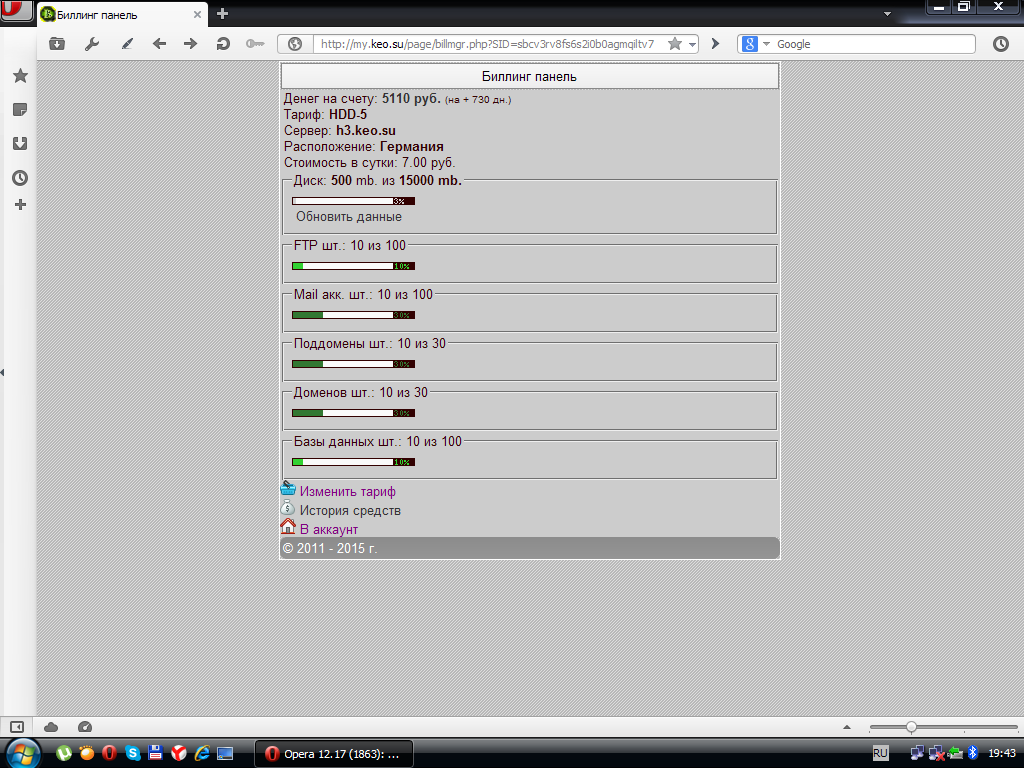
Task: Open the History panel clock in sidebar
Action: 19,178
